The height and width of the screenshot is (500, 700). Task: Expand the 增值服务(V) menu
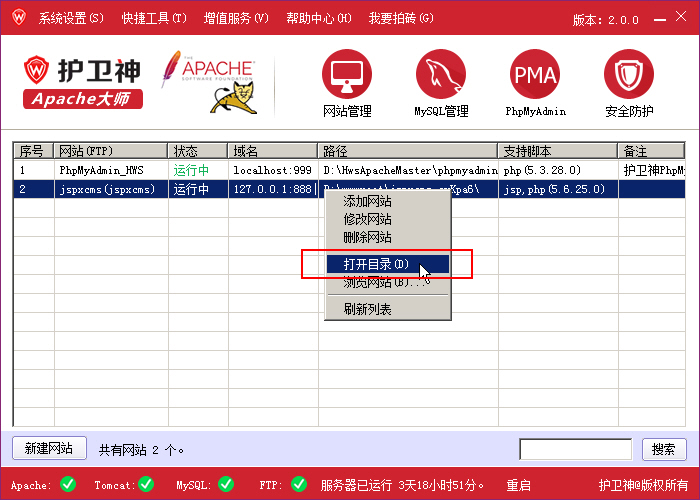236,18
